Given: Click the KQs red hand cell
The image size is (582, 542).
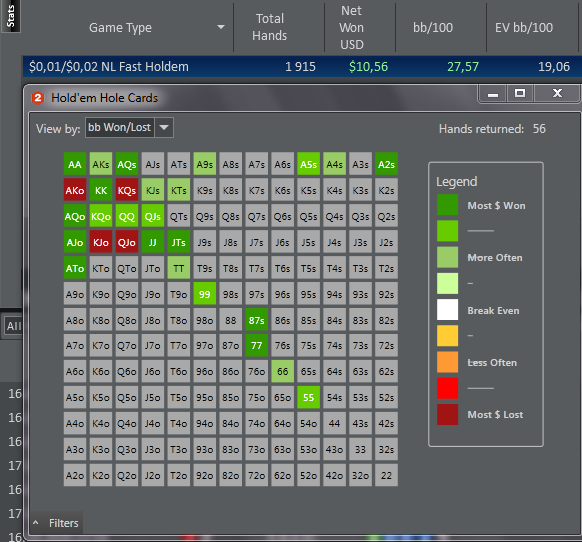Looking at the screenshot, I should pyautogui.click(x=127, y=190).
